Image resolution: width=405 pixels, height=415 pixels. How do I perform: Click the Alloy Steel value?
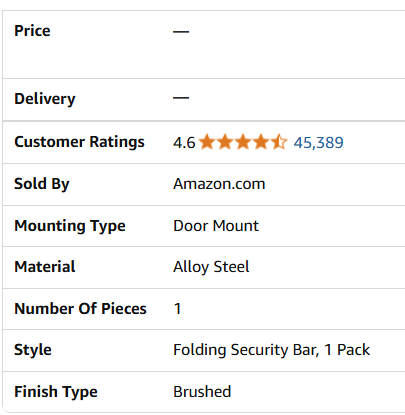point(211,267)
